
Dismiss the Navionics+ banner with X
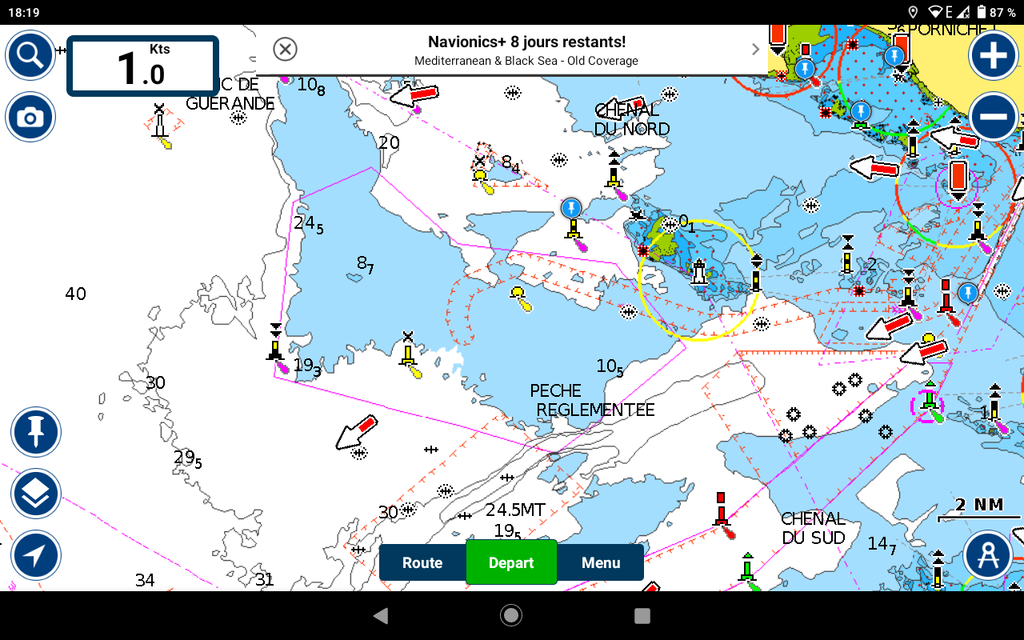tap(285, 49)
